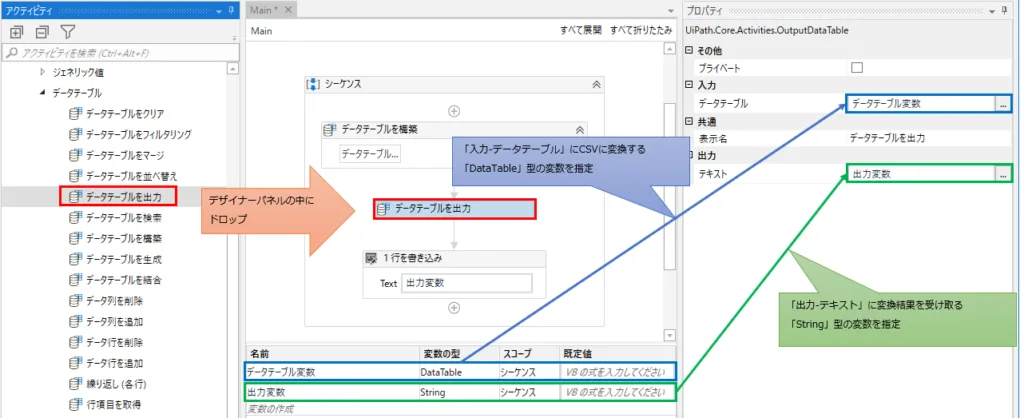Pin the アクティビティ panel
Screen dimensions: 1024x418
click(231, 10)
